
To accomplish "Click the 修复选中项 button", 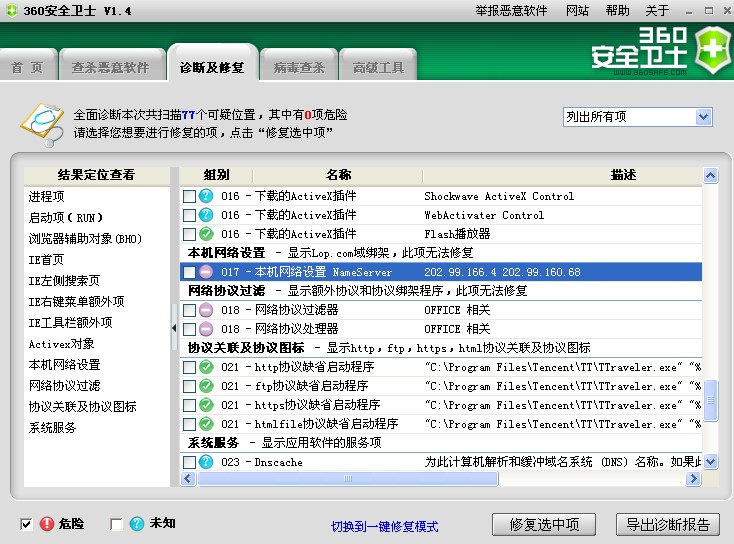I will (x=544, y=524).
